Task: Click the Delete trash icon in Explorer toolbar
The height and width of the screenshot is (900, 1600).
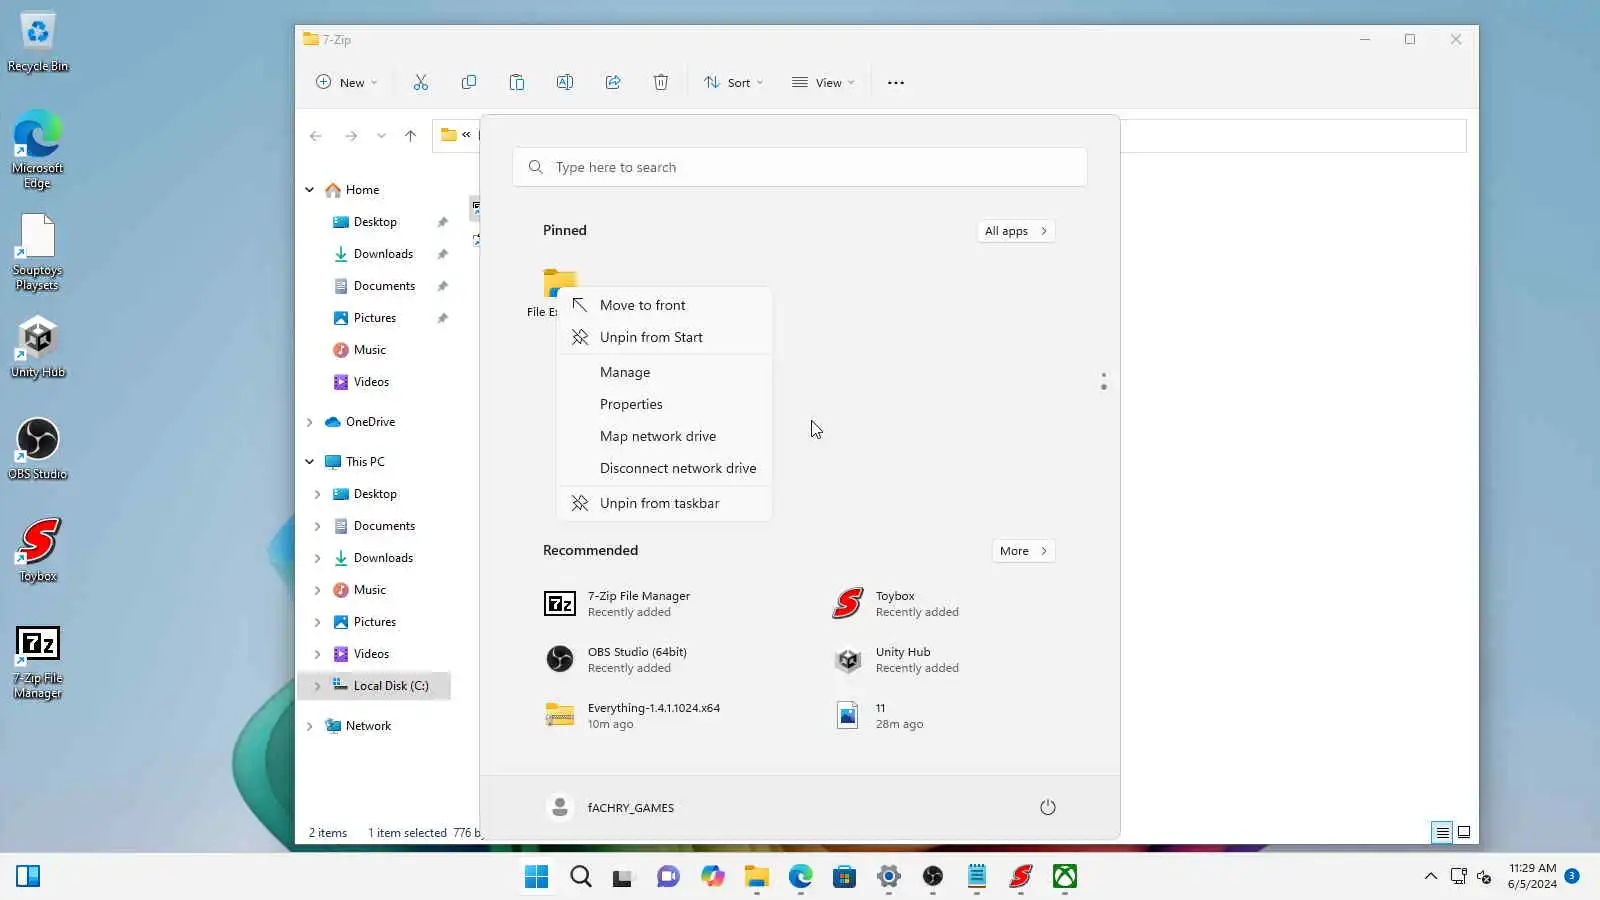Action: point(661,83)
